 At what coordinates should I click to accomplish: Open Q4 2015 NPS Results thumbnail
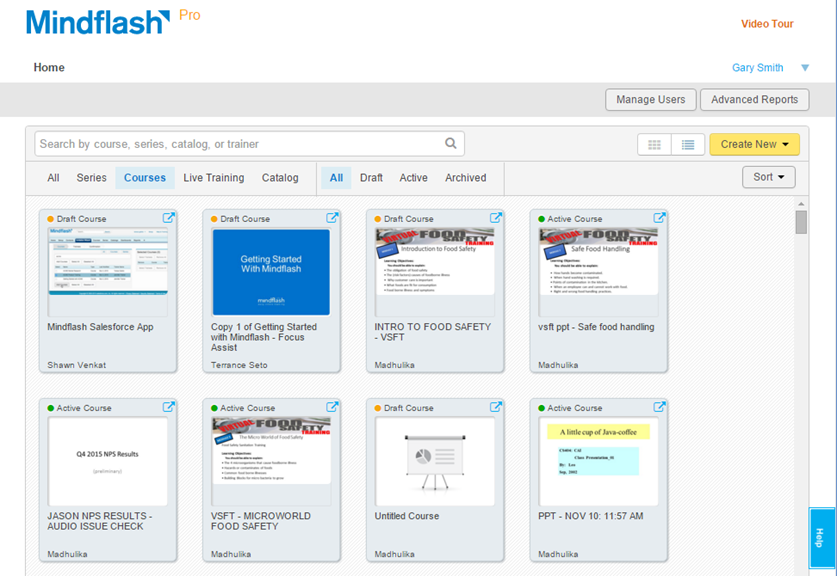pyautogui.click(x=108, y=461)
